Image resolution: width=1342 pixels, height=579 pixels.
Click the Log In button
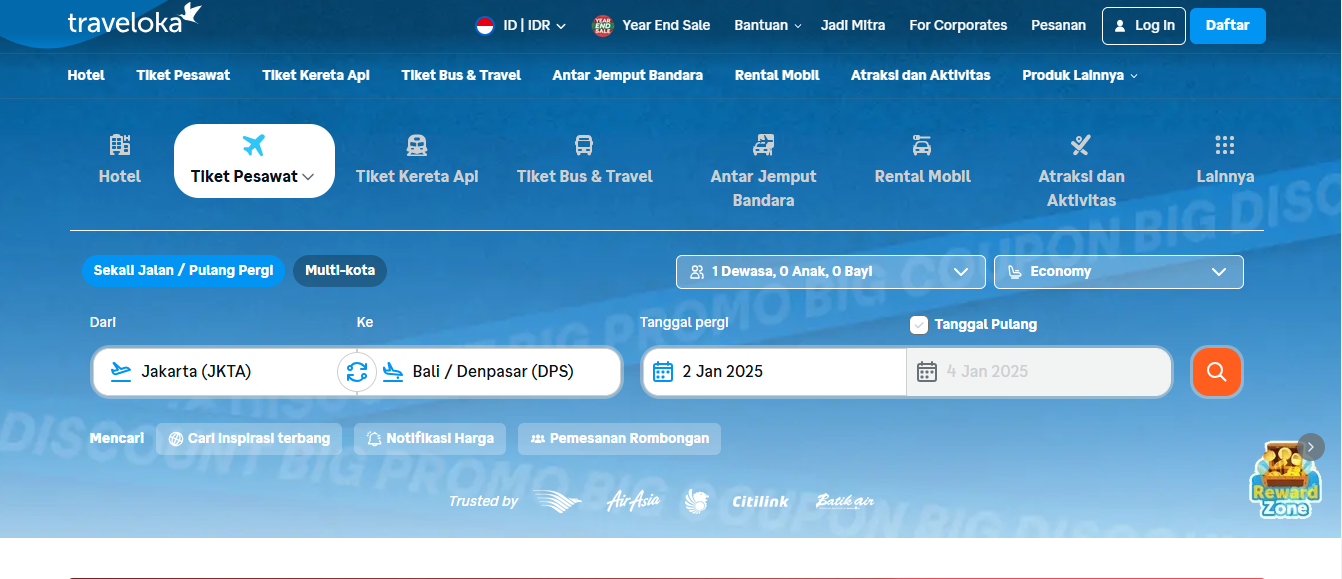(x=1144, y=26)
